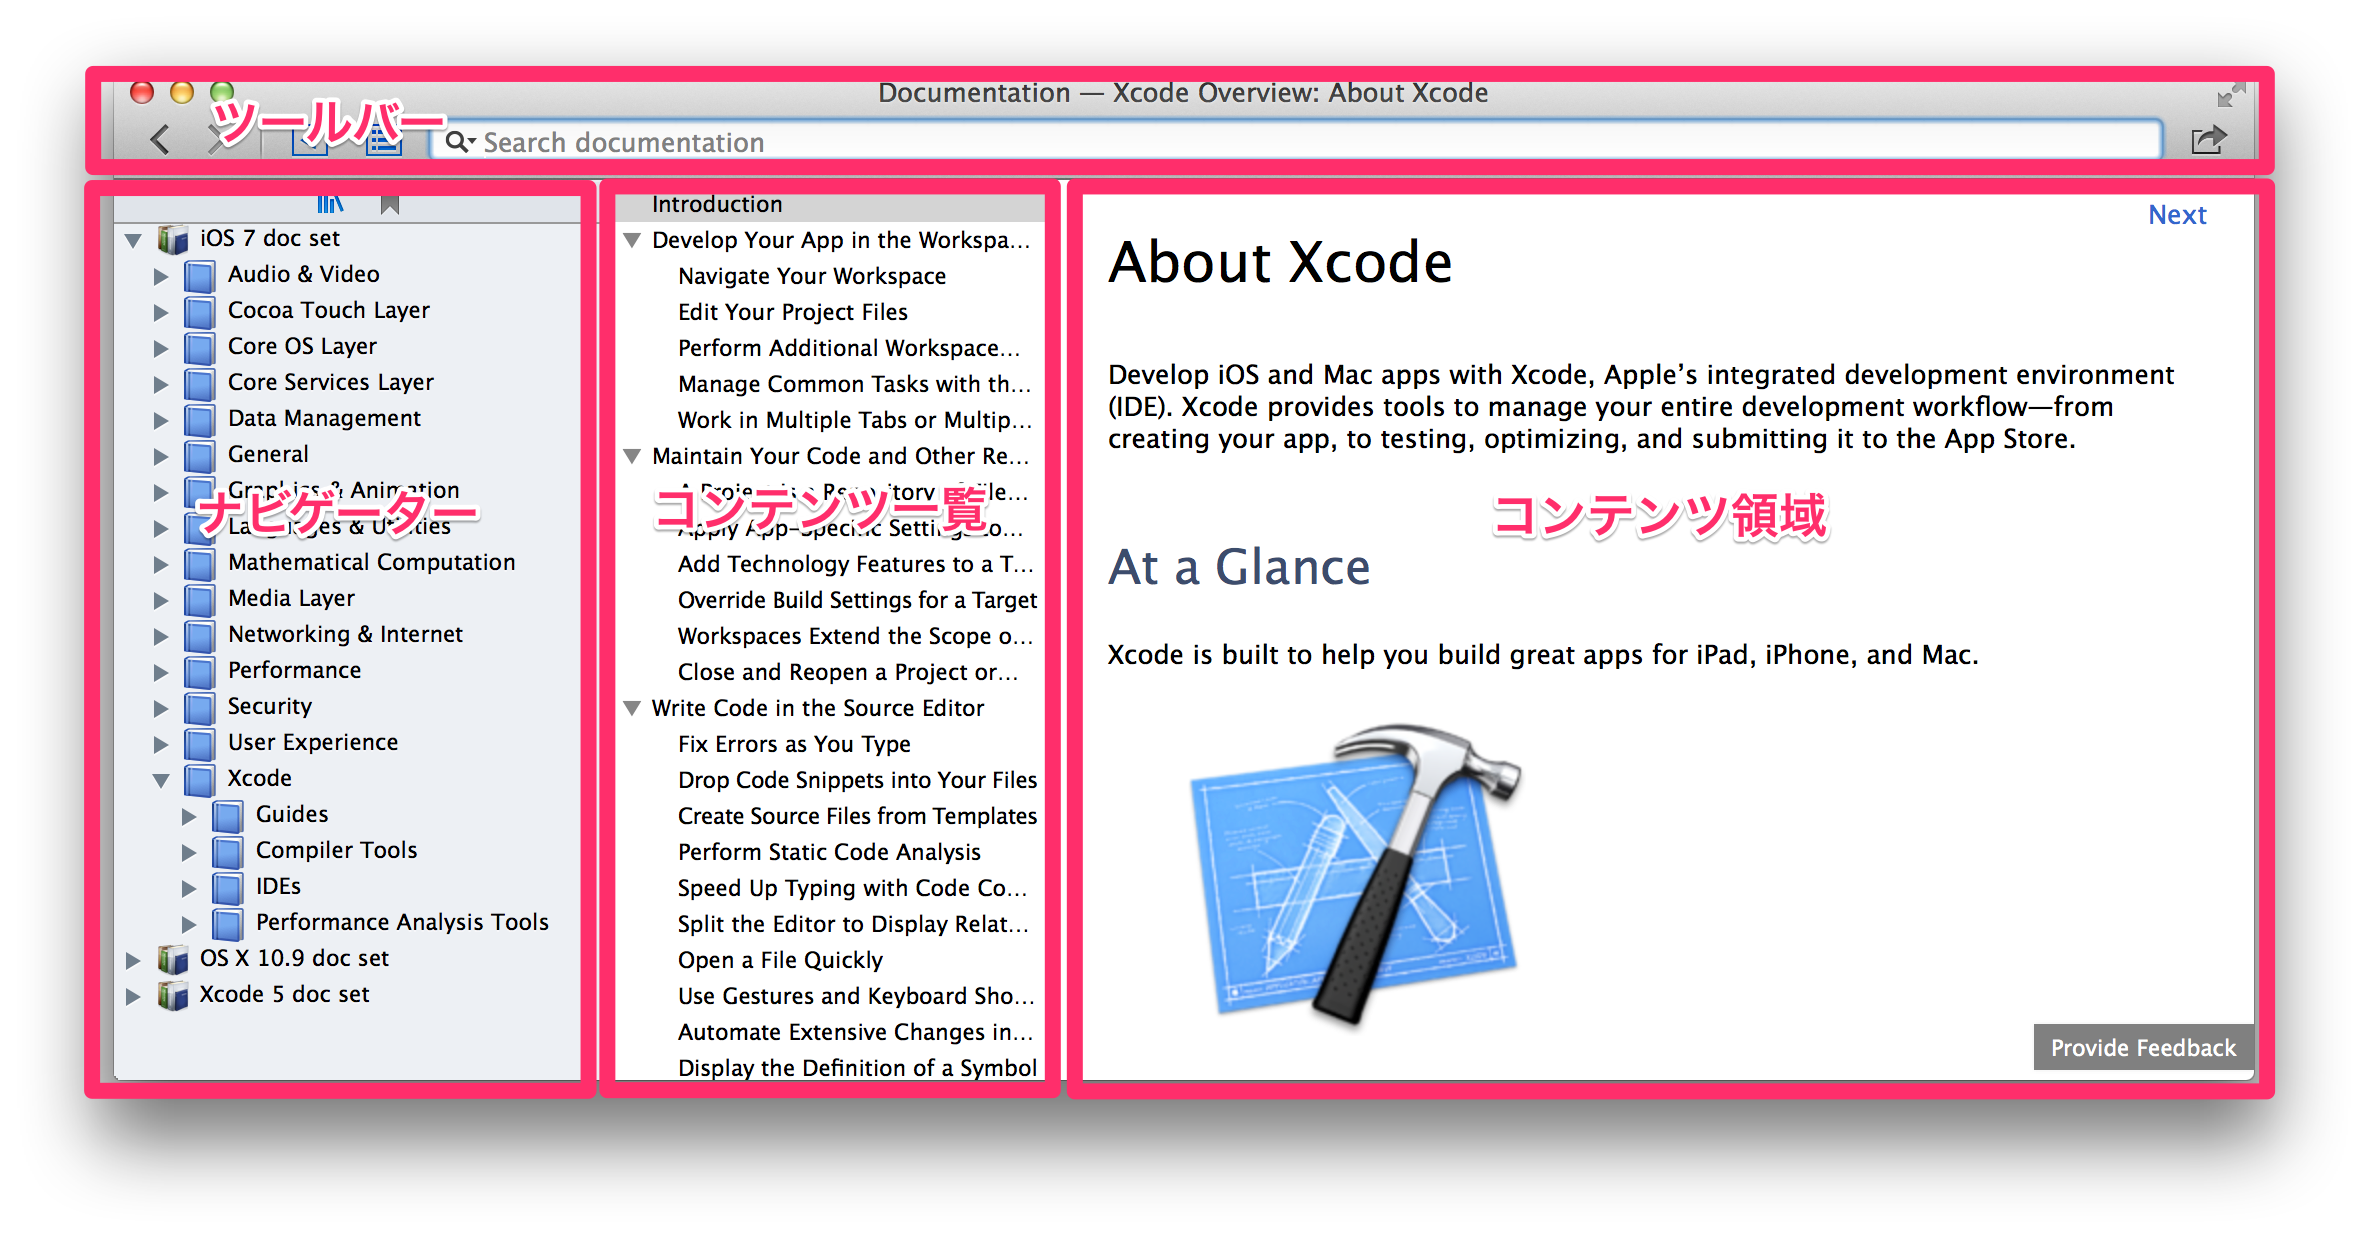
Task: Click the Security folder icon
Action: pyautogui.click(x=200, y=707)
